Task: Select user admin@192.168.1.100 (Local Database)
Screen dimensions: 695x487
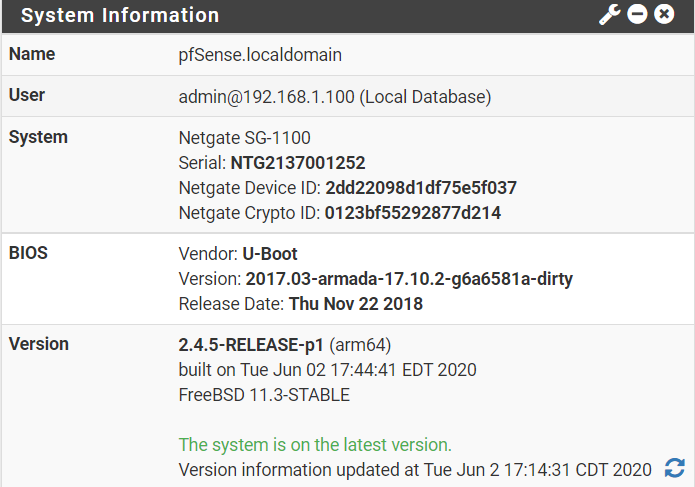Action: click(x=335, y=97)
